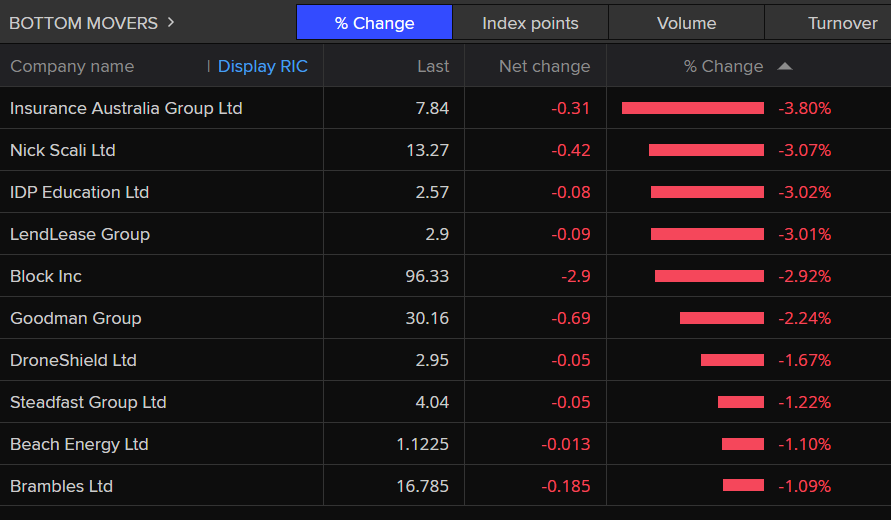Click the % Change sort arrow icon
The image size is (891, 520).
tap(785, 66)
